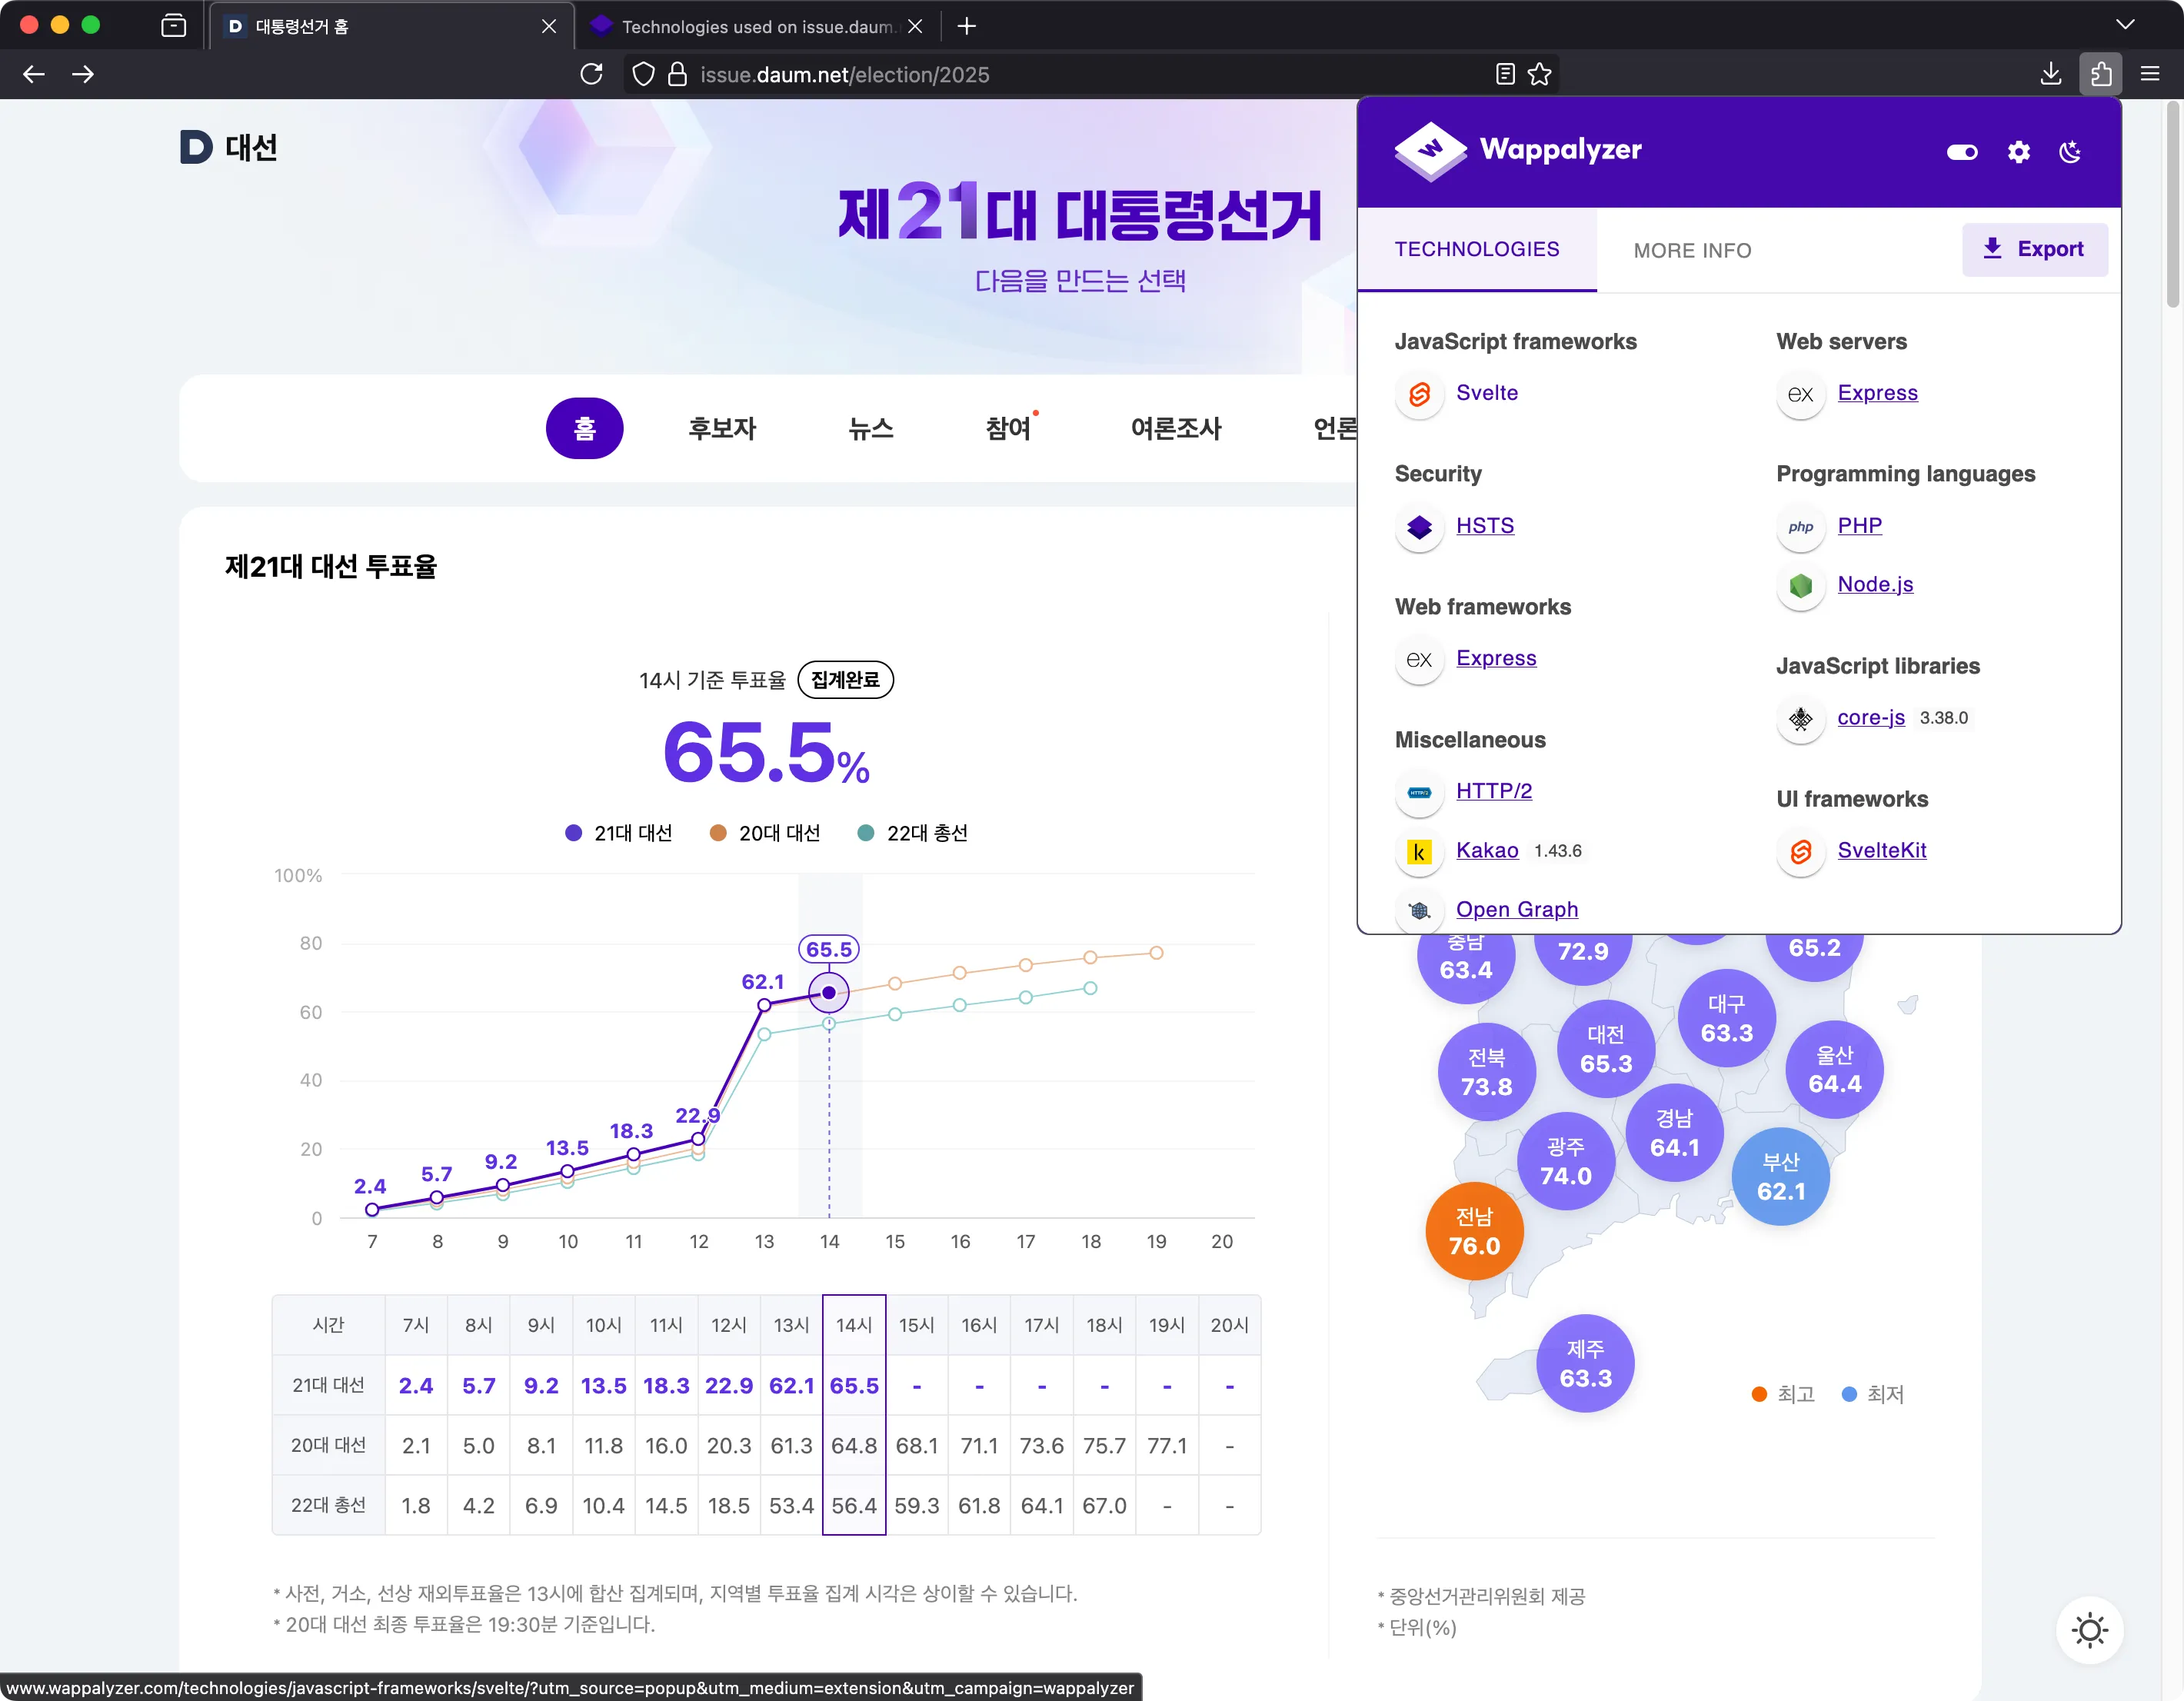
Task: Expand the list all tabs chevron
Action: (2125, 25)
